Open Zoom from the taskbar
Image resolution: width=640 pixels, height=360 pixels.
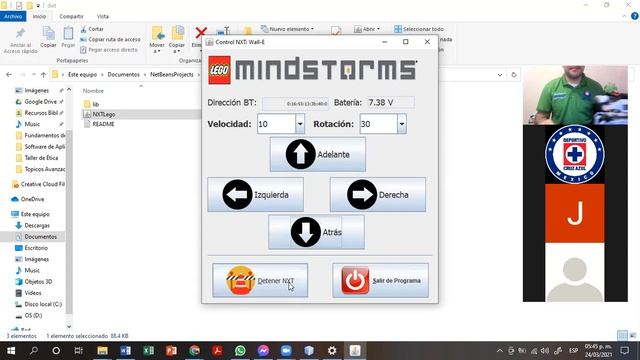click(x=286, y=351)
